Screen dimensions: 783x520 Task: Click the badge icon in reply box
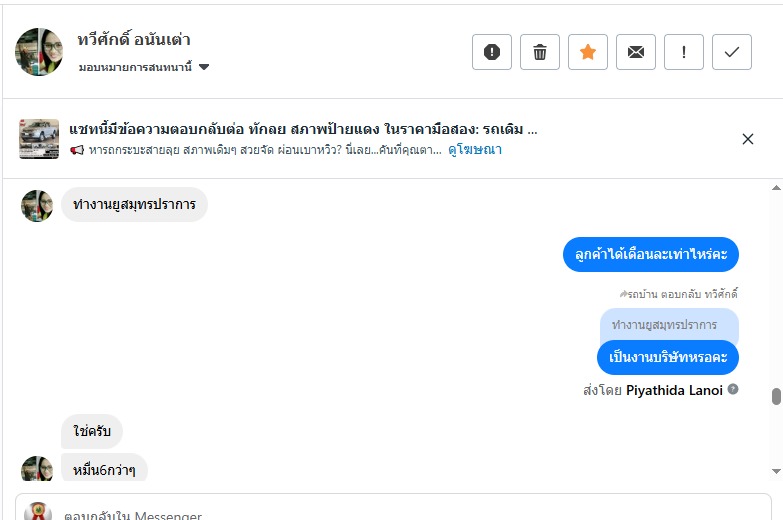38,512
